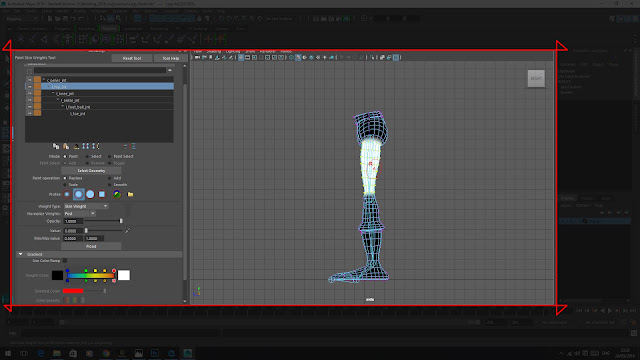Choose the Smooth paint operation
The image size is (640, 360).
tap(110, 185)
